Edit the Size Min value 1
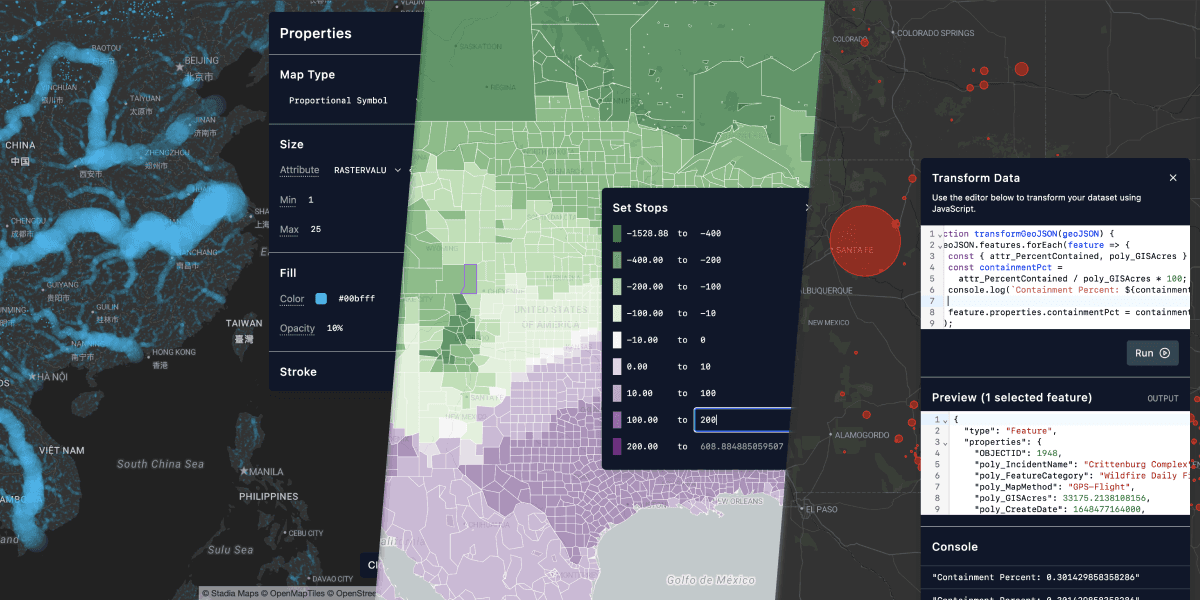Image resolution: width=1200 pixels, height=600 pixels. click(311, 200)
